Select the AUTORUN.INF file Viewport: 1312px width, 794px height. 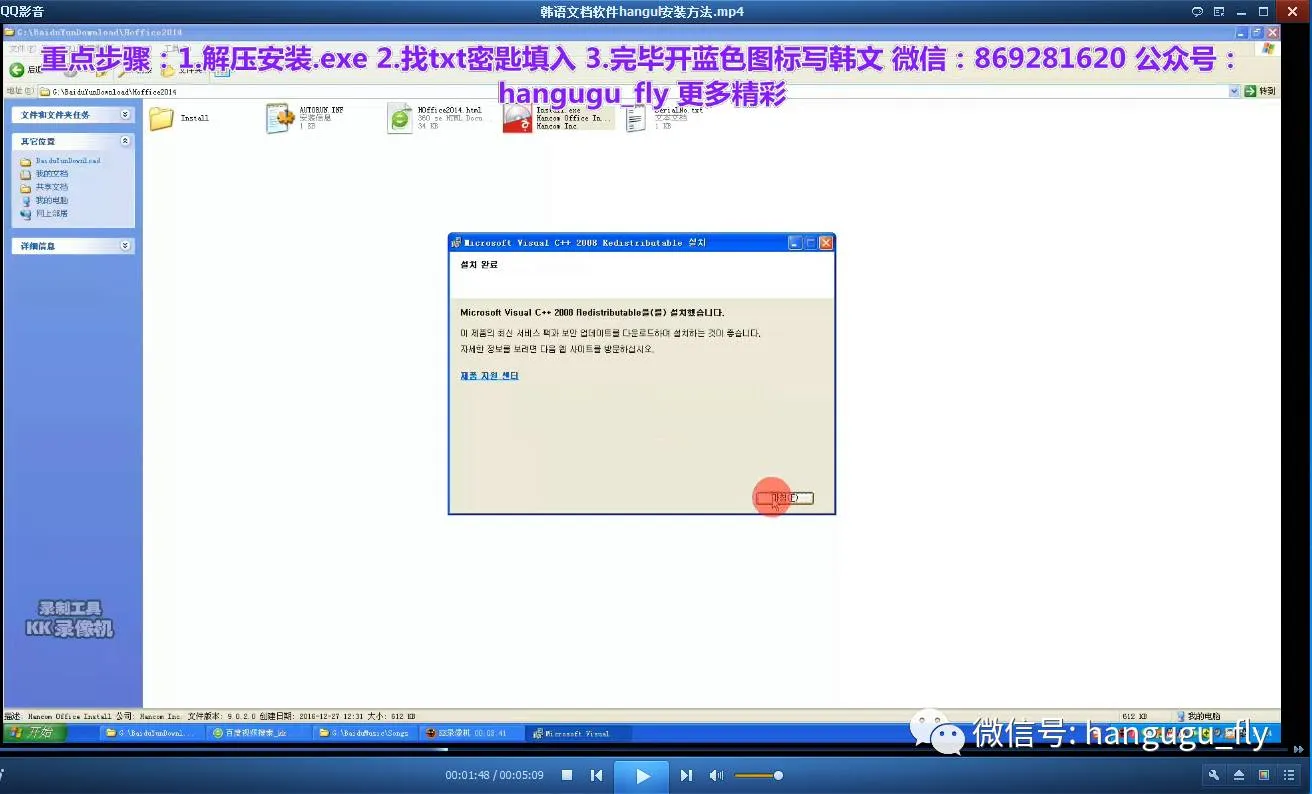coord(306,118)
